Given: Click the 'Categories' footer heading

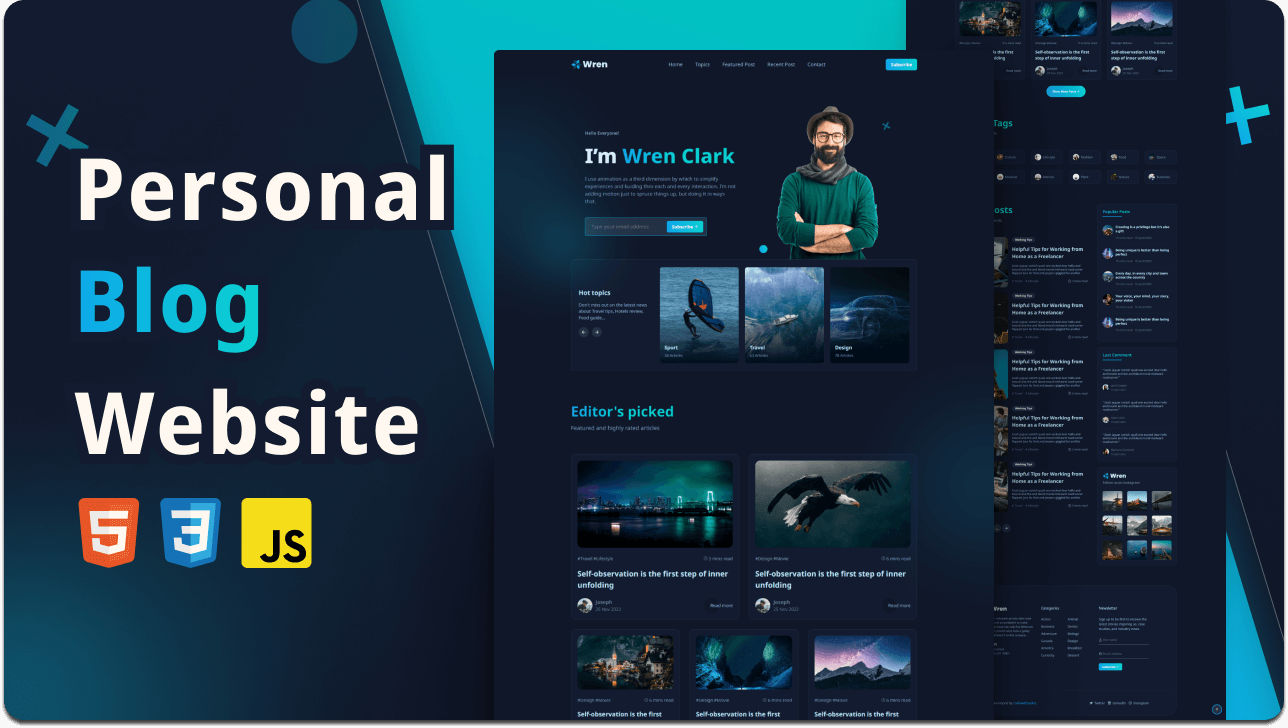Looking at the screenshot, I should 1050,607.
